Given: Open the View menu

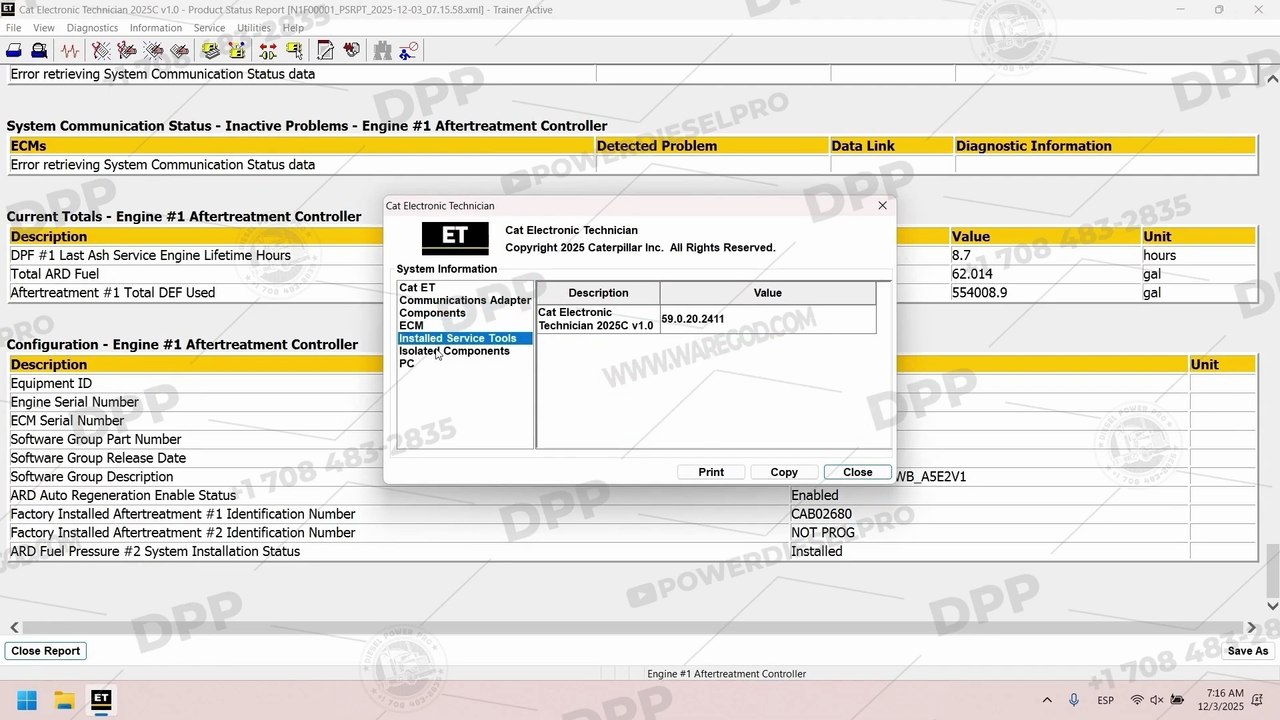Looking at the screenshot, I should (44, 28).
